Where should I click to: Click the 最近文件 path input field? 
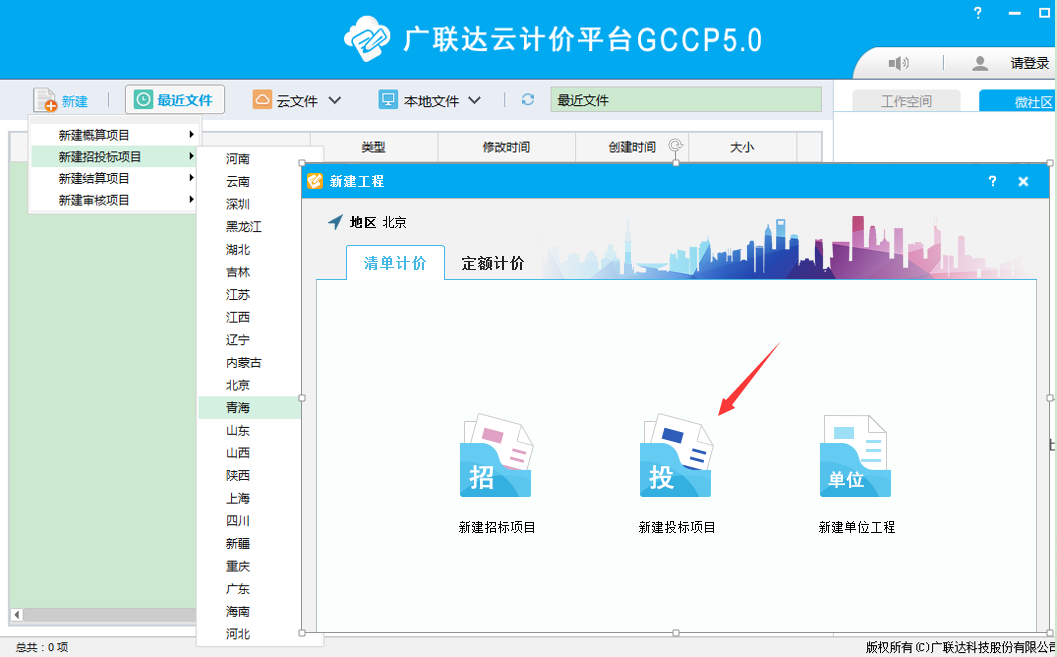[686, 100]
